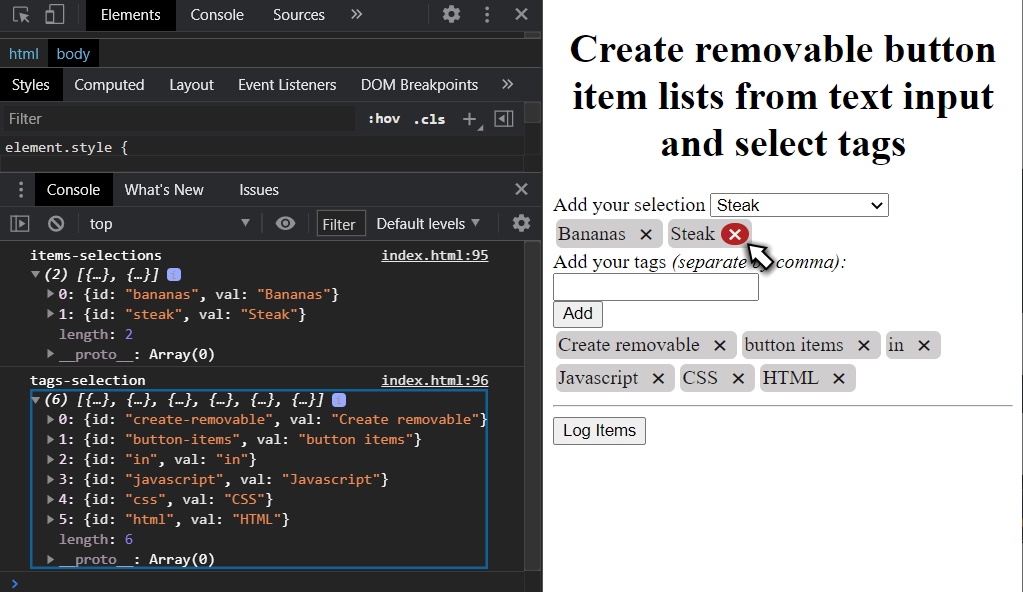The image size is (1023, 592).
Task: Remove the HTML tag
Action: pyautogui.click(x=839, y=379)
